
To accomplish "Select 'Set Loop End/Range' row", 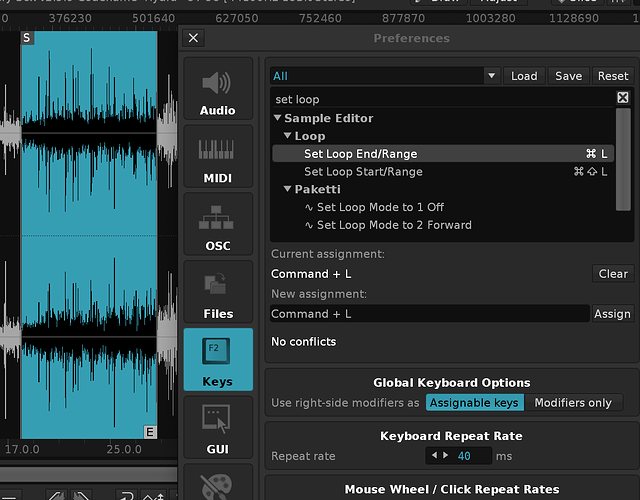I will tap(443, 153).
